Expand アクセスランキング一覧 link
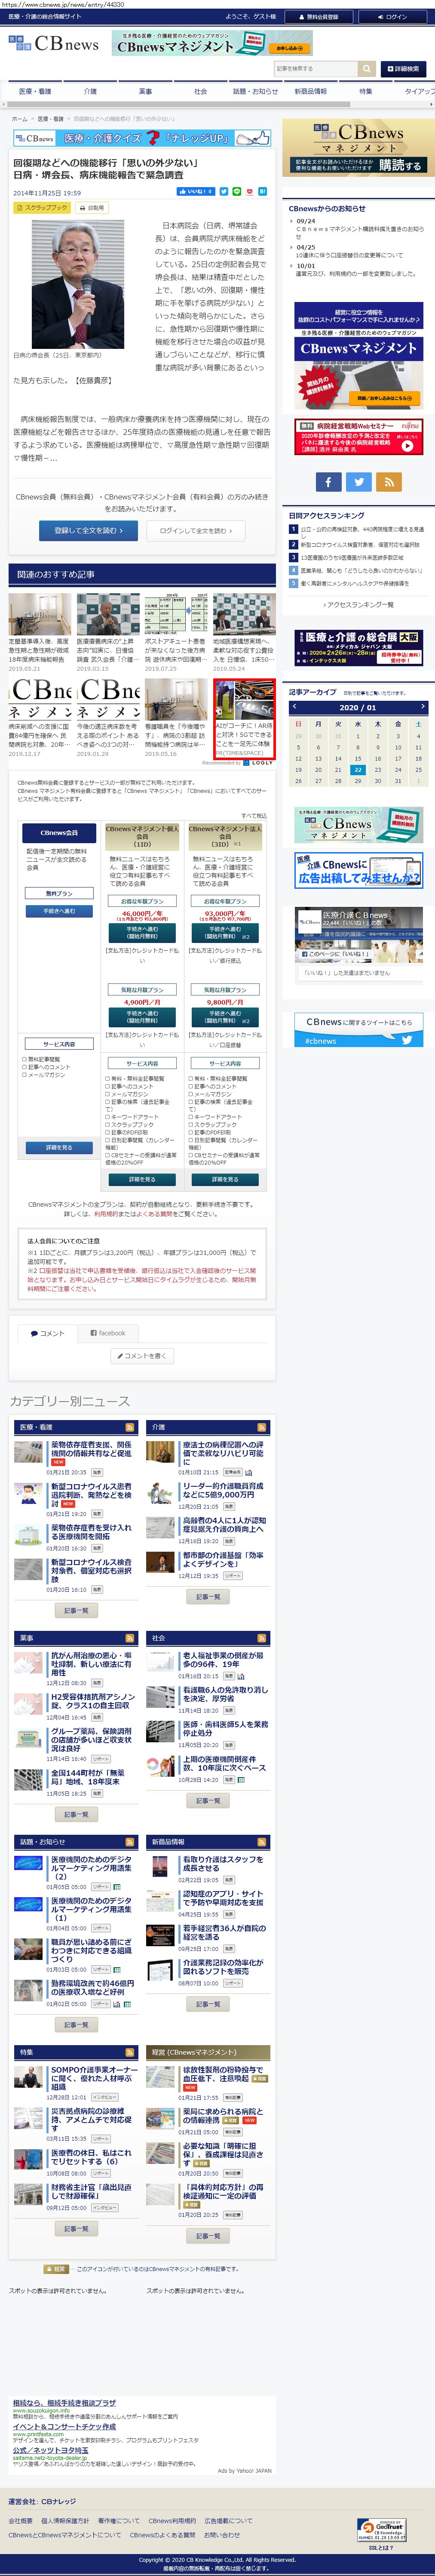 pos(357,605)
